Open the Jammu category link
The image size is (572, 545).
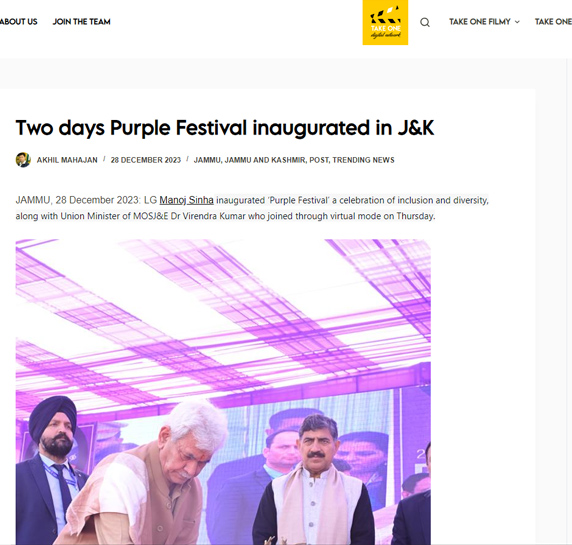click(x=207, y=160)
